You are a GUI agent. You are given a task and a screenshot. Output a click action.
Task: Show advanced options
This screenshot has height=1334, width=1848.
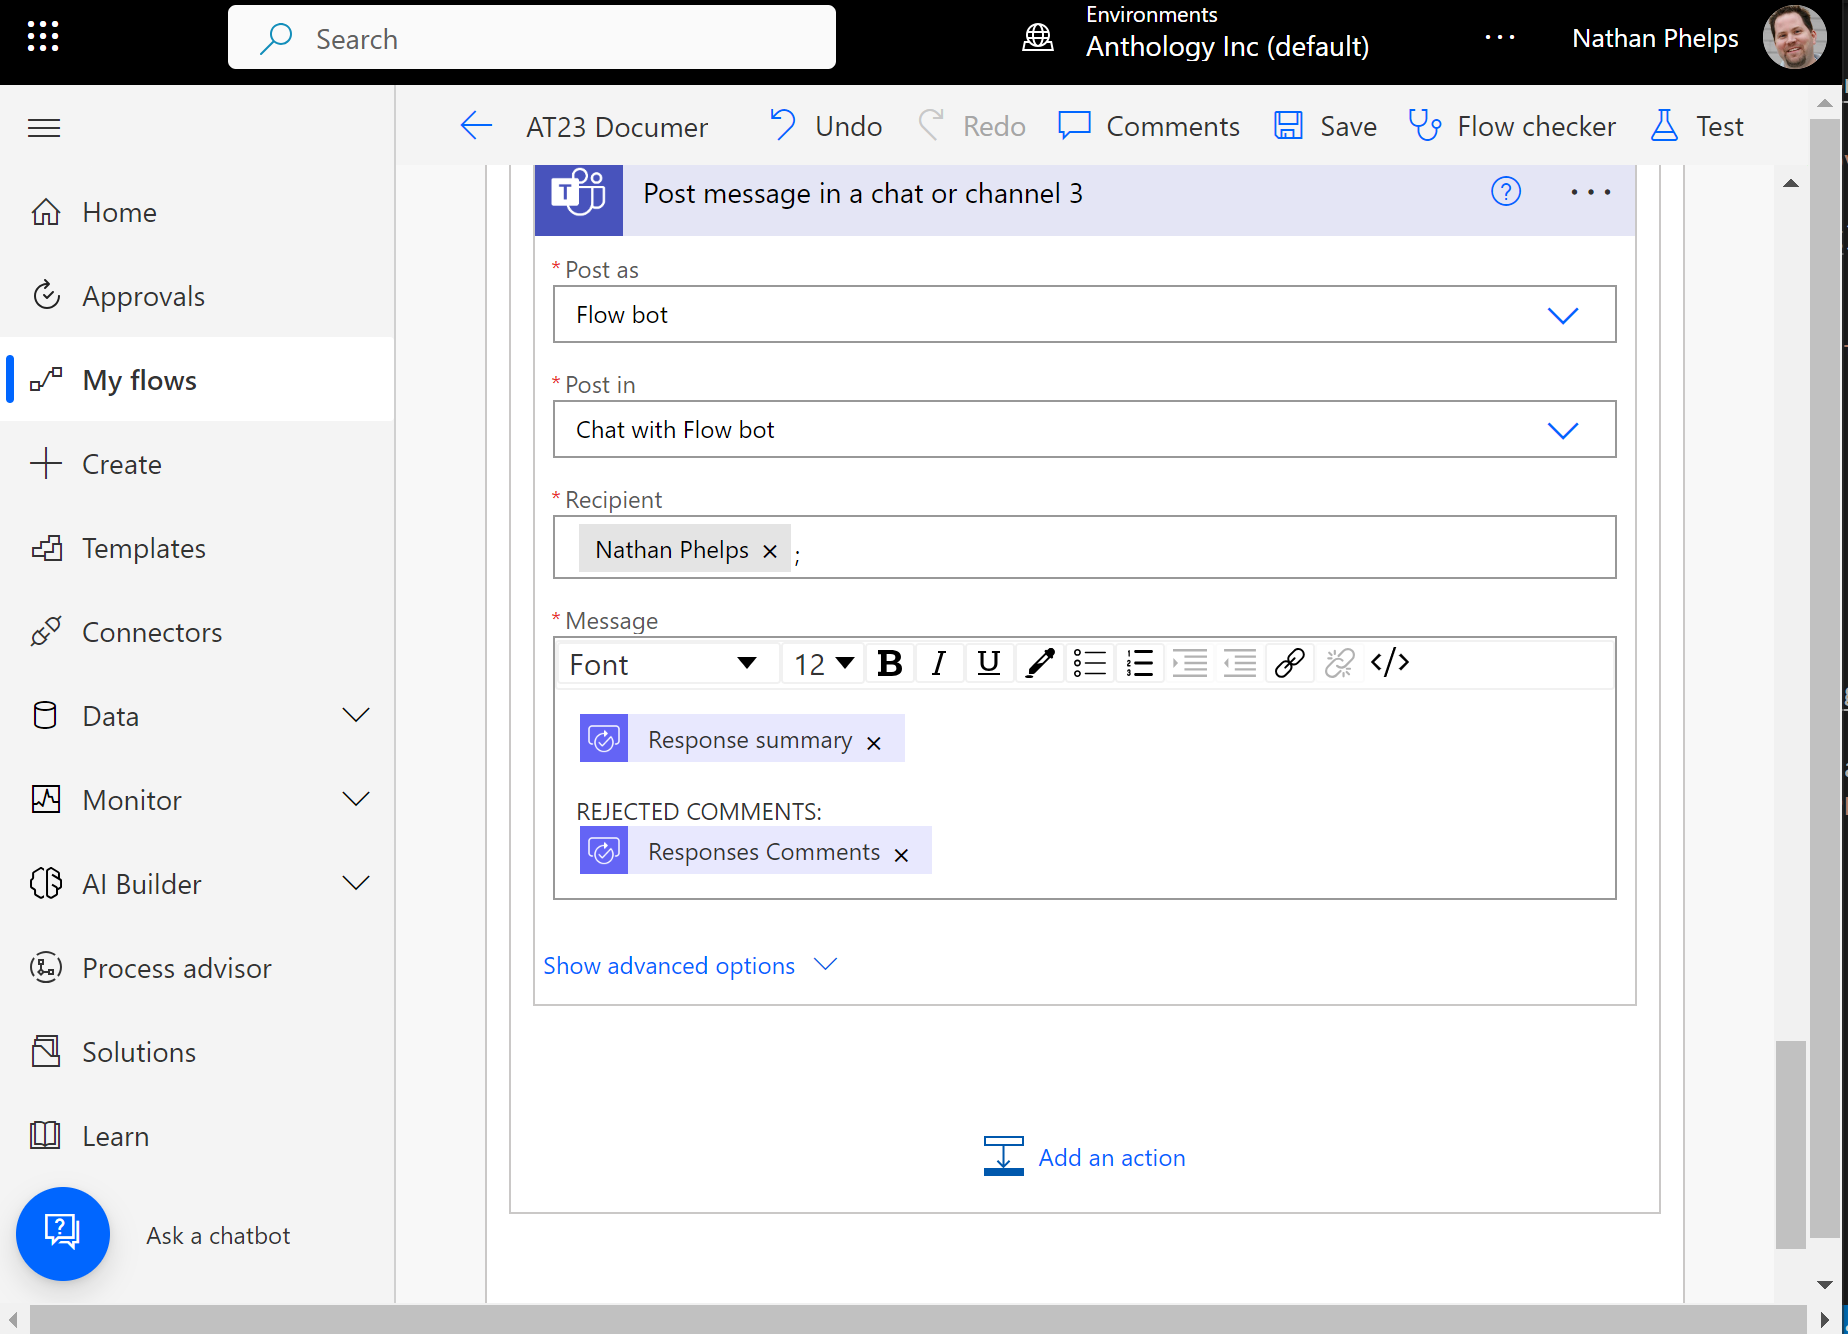pos(690,965)
